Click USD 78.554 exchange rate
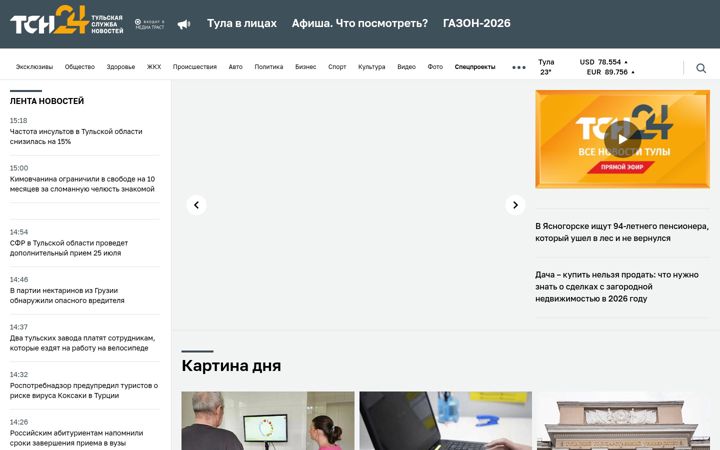This screenshot has width=720, height=450. click(x=603, y=62)
